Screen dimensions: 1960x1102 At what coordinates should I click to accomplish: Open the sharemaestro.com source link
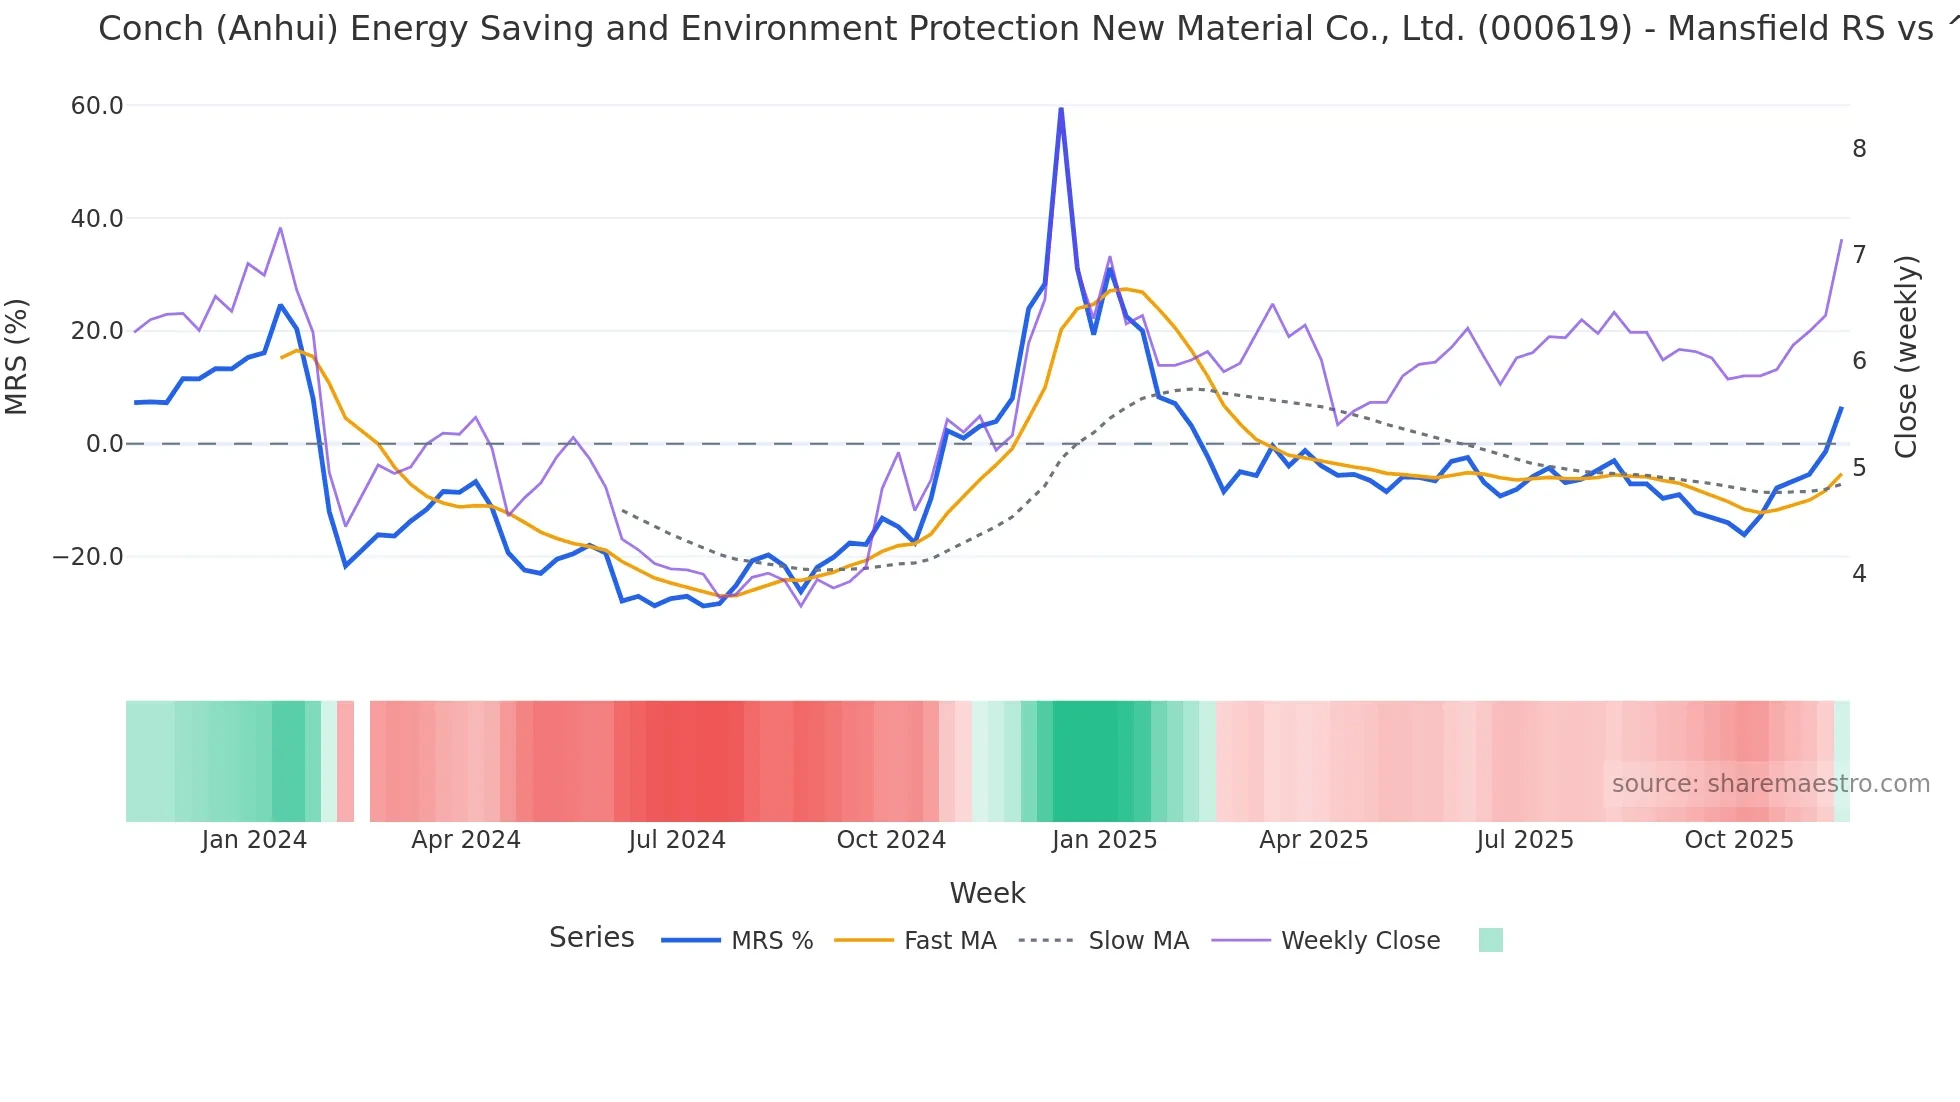pos(1770,784)
